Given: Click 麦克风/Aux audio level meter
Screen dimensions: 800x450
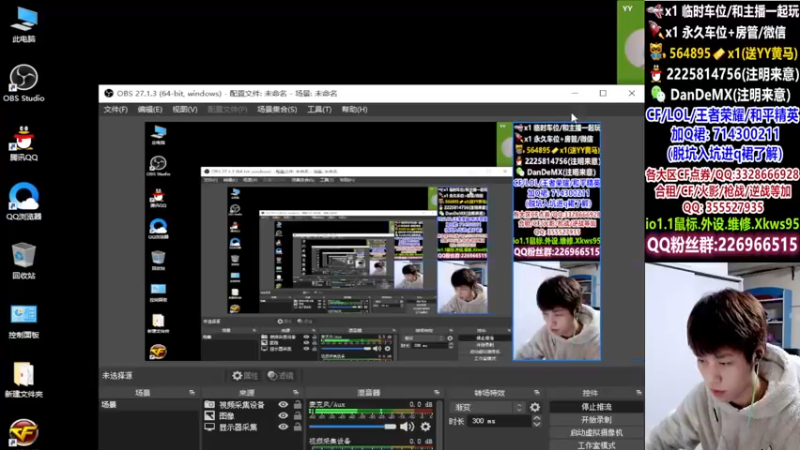Looking at the screenshot, I should [371, 411].
